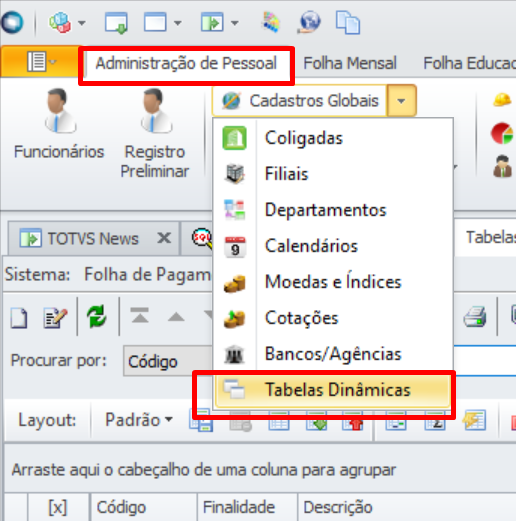Open the dropdown beside green play window icon

tap(235, 23)
